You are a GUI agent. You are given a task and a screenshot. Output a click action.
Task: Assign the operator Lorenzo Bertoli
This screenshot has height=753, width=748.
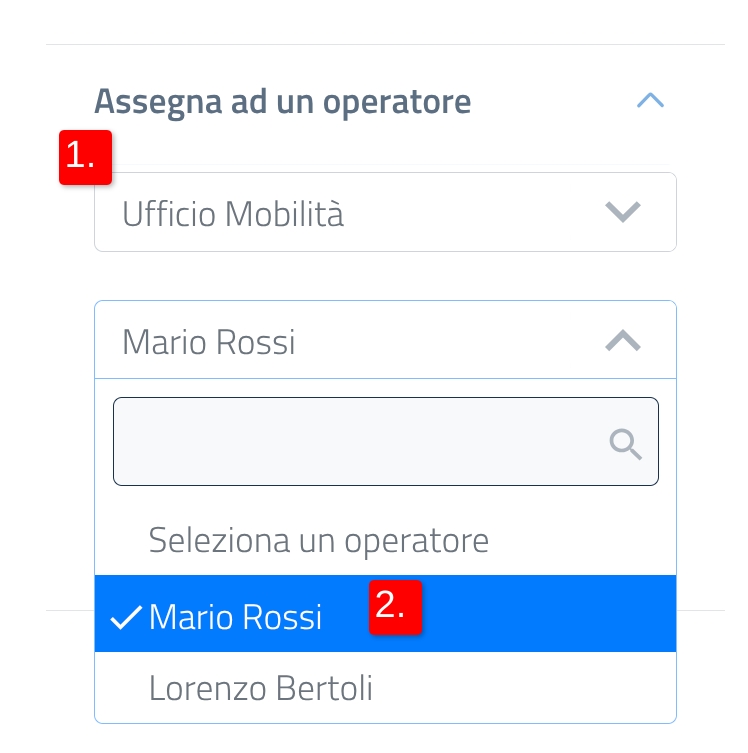[260, 688]
